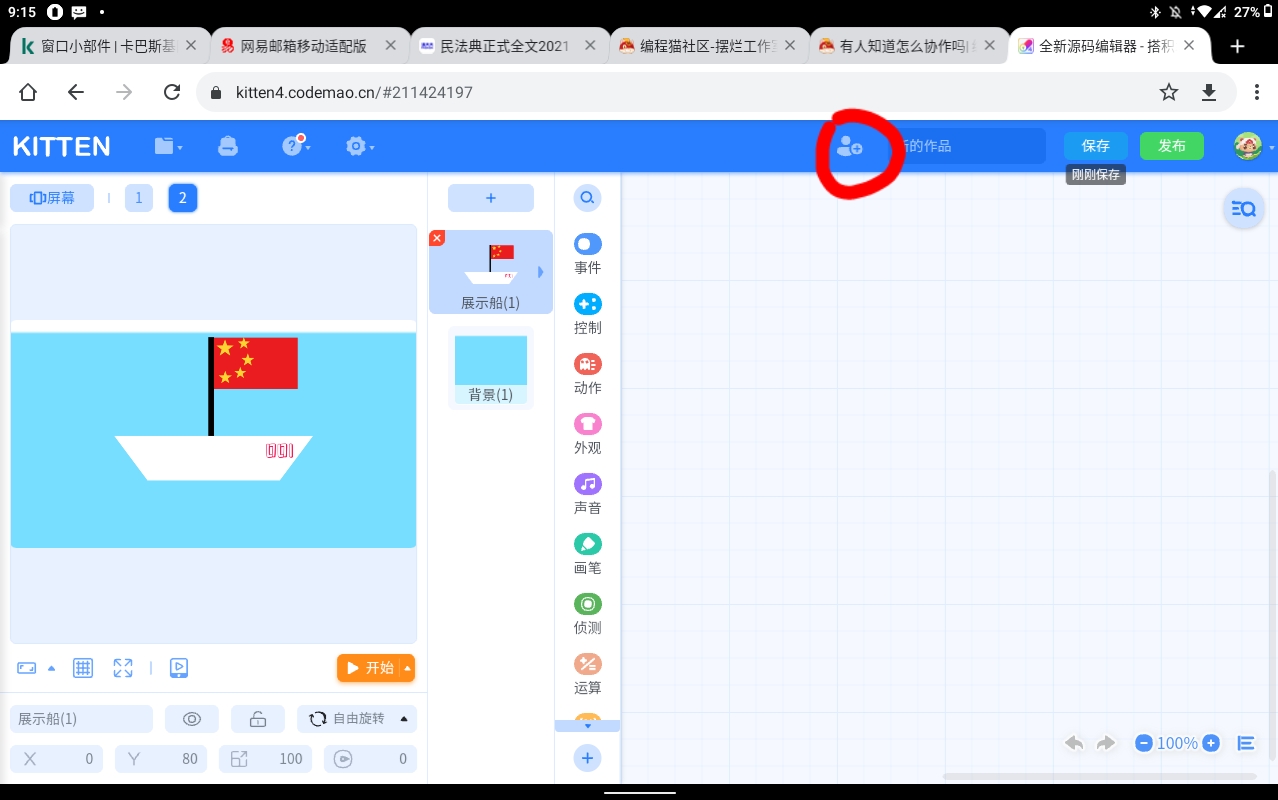
Task: Select the 控制 block category
Action: point(588,314)
